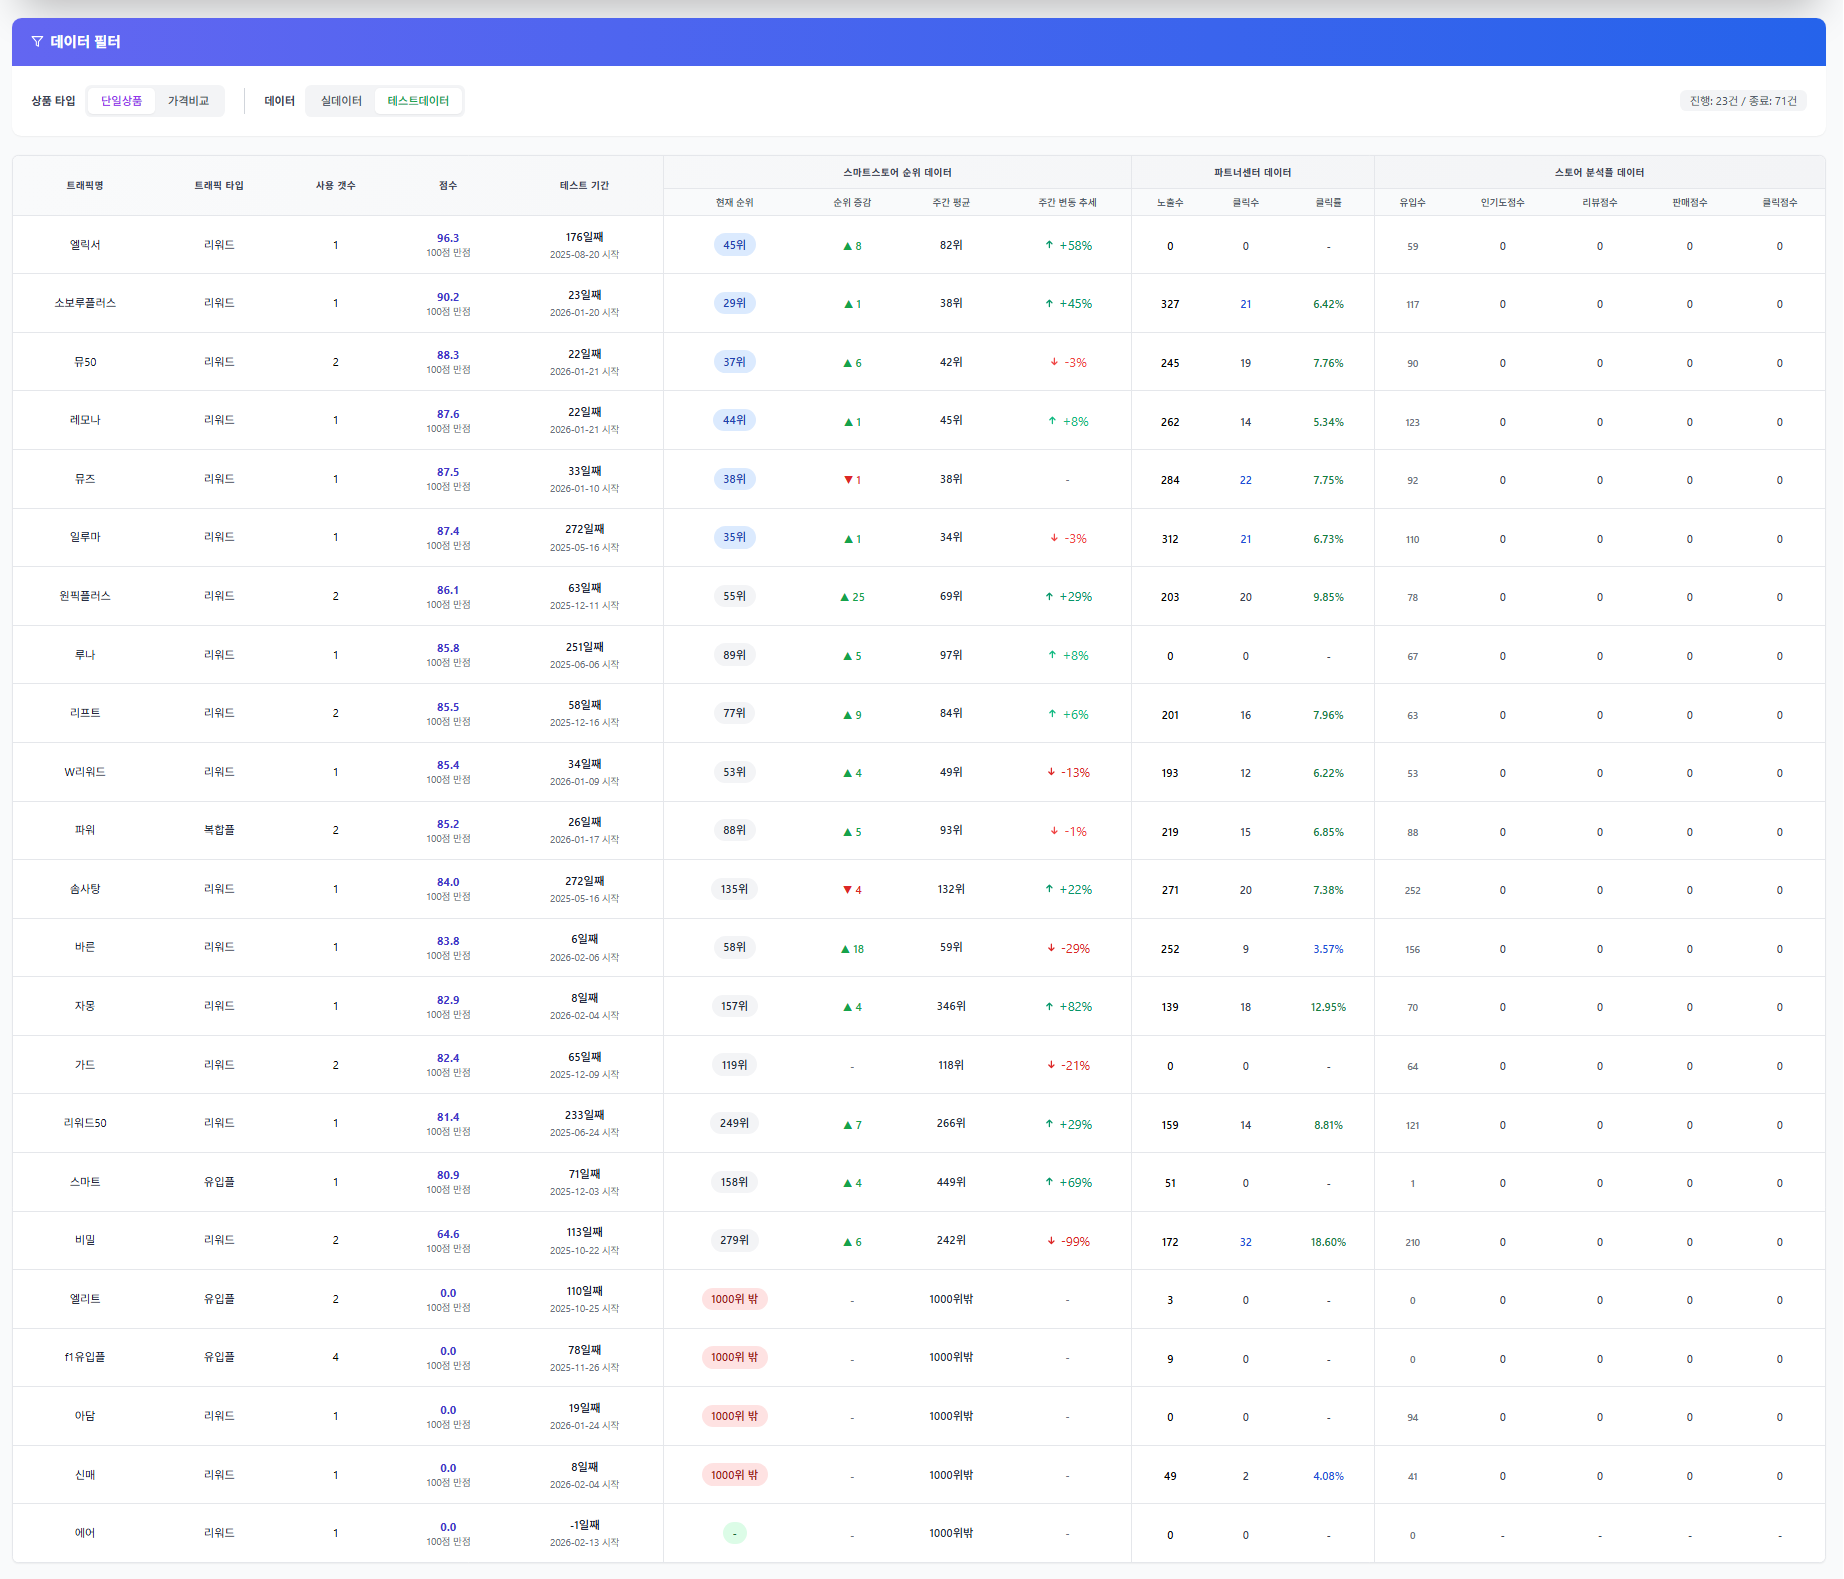1844x1579 pixels.
Task: Click the funnel icon beside 데이터 필터
Action: coord(37,42)
